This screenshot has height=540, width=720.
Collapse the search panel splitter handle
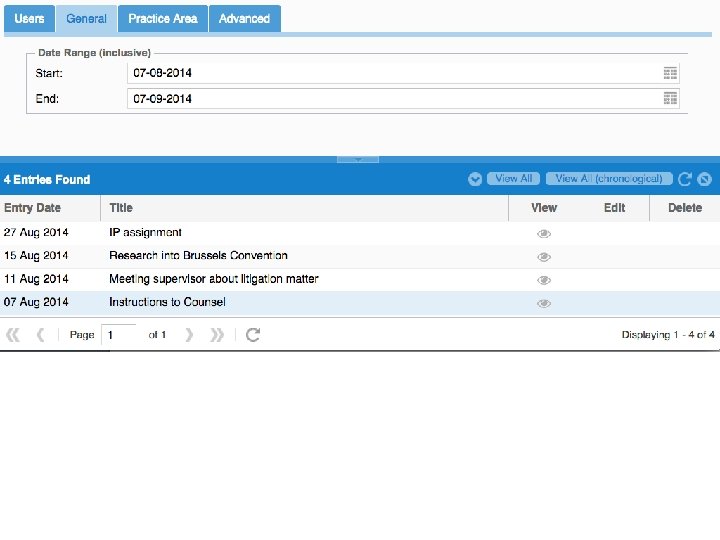click(358, 159)
